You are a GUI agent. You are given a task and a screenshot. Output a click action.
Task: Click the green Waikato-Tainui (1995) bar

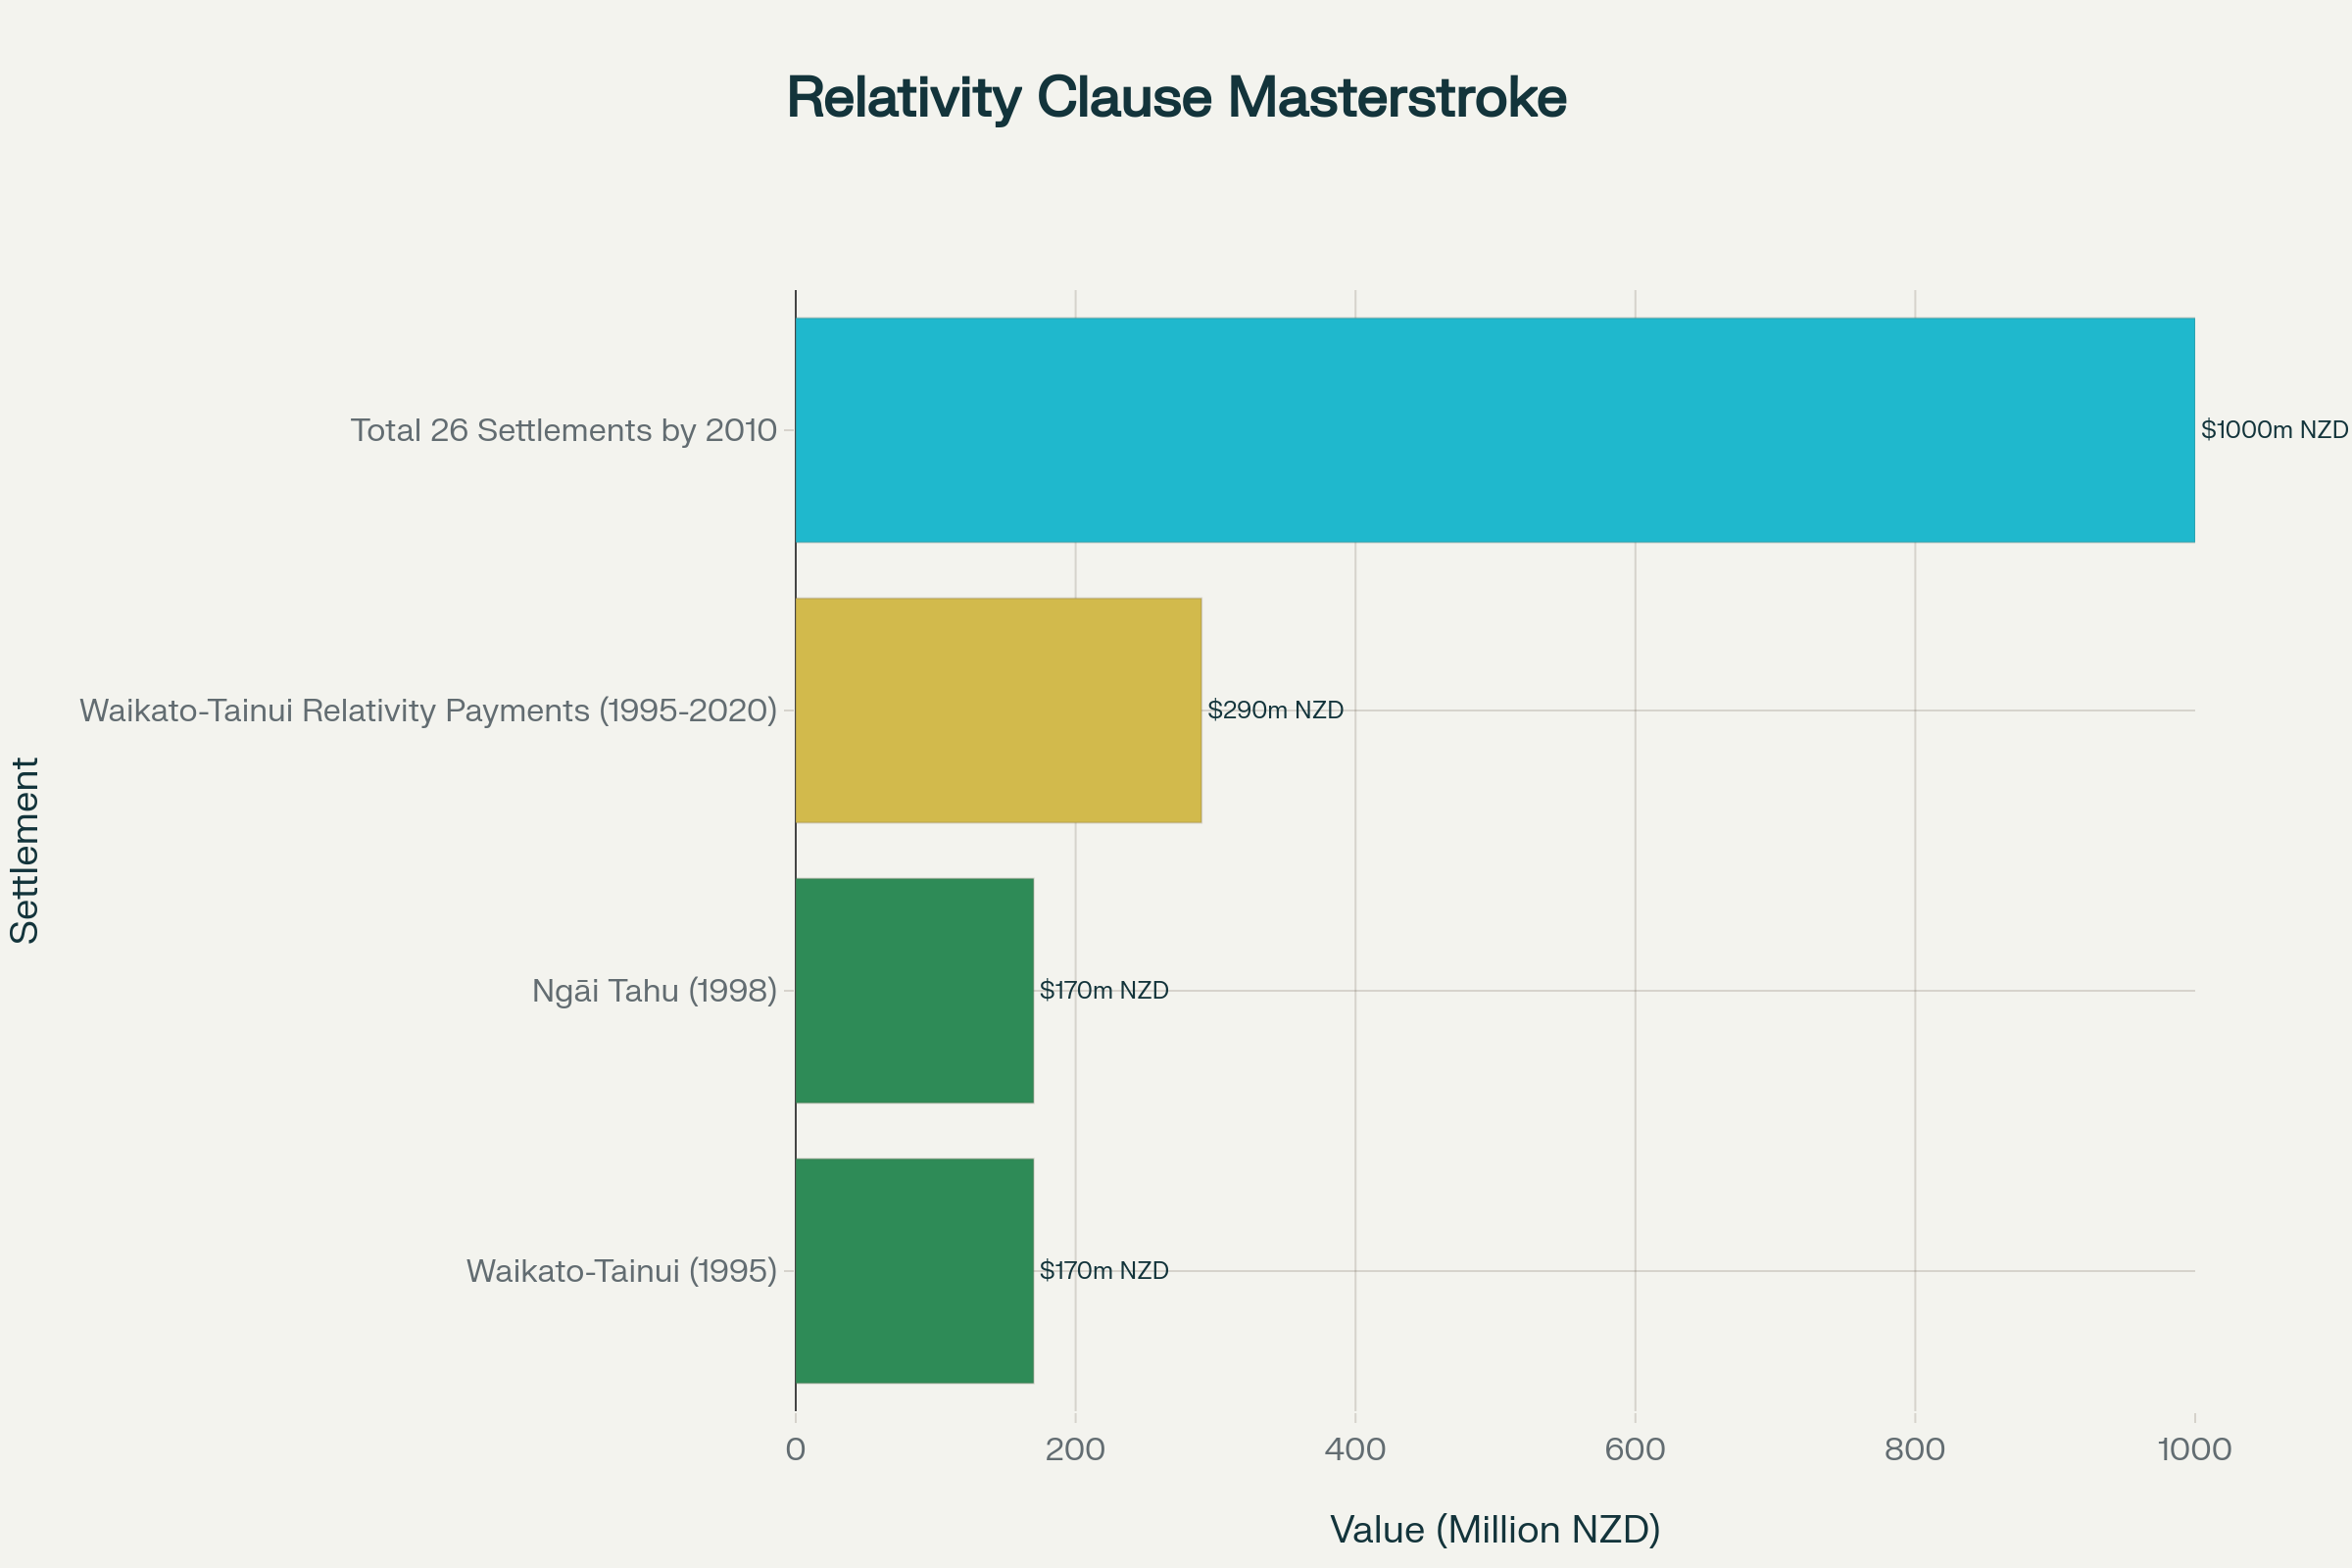pyautogui.click(x=914, y=1270)
